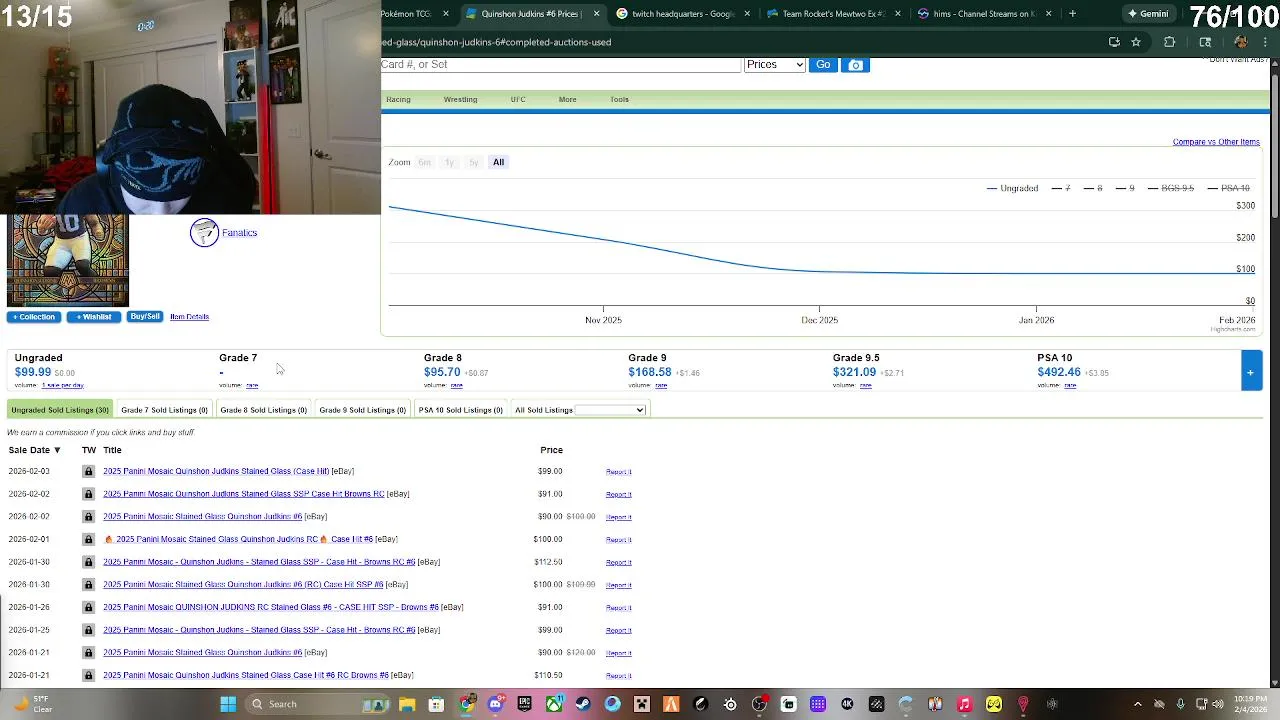Open Apple Music from the taskbar
This screenshot has width=1280, height=720.
pyautogui.click(x=964, y=704)
